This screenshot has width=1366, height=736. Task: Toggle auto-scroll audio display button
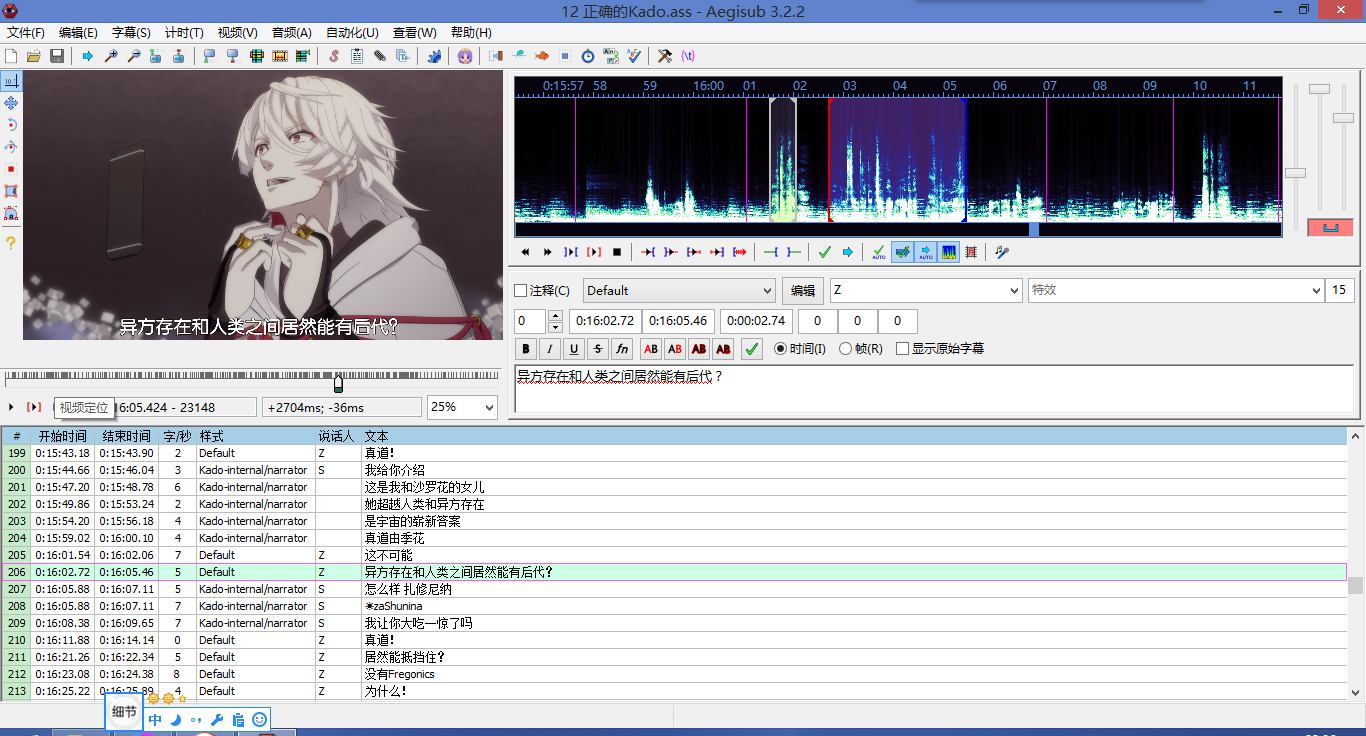click(925, 252)
